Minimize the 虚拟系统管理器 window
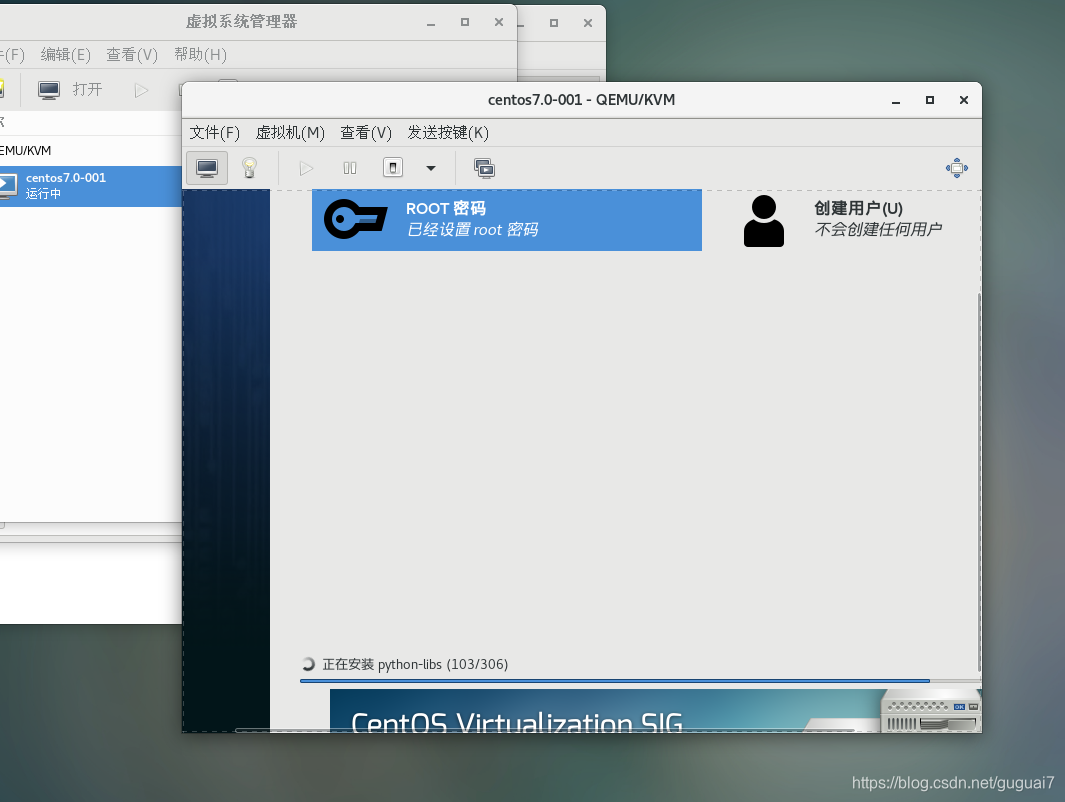The width and height of the screenshot is (1065, 802). pyautogui.click(x=431, y=22)
